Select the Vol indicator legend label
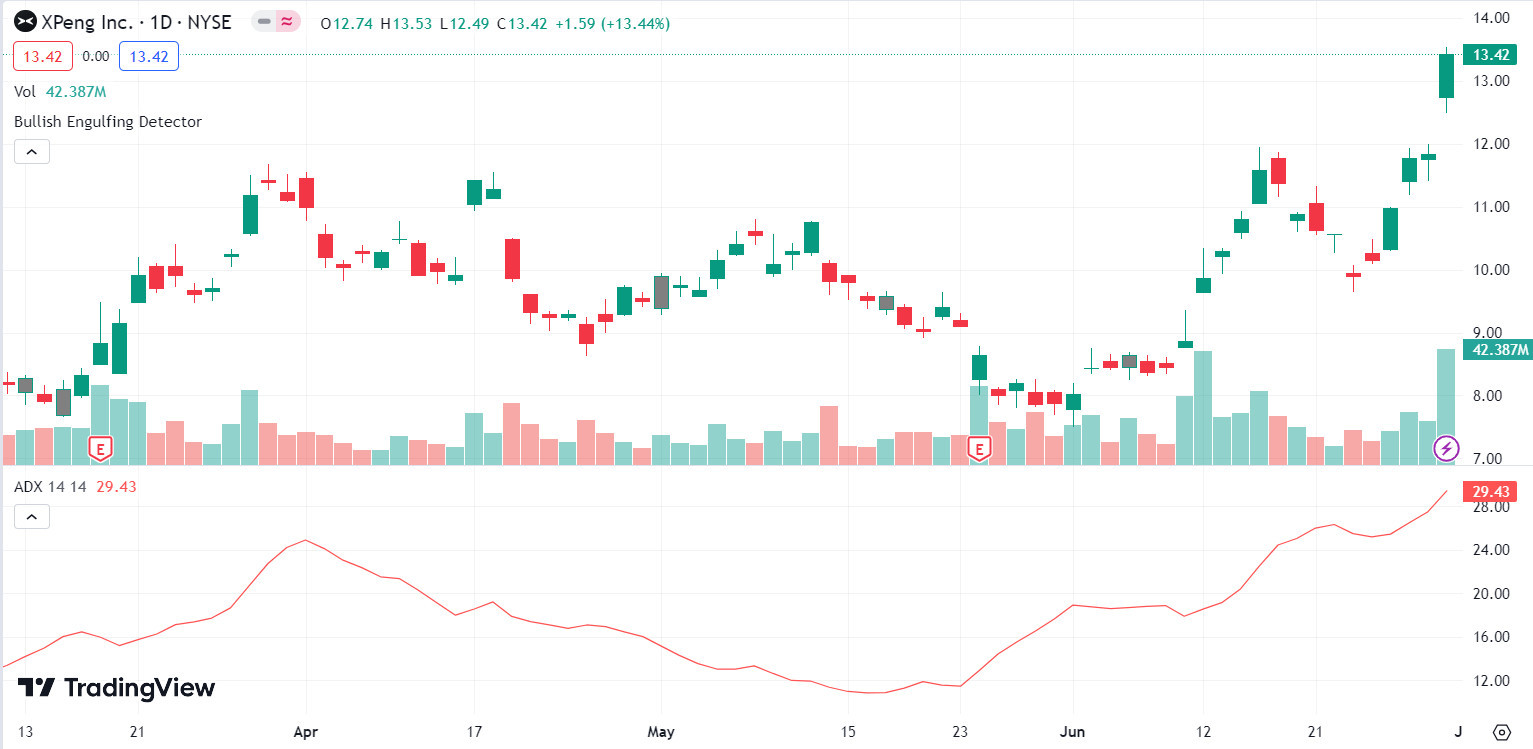Image resolution: width=1533 pixels, height=749 pixels. click(25, 92)
